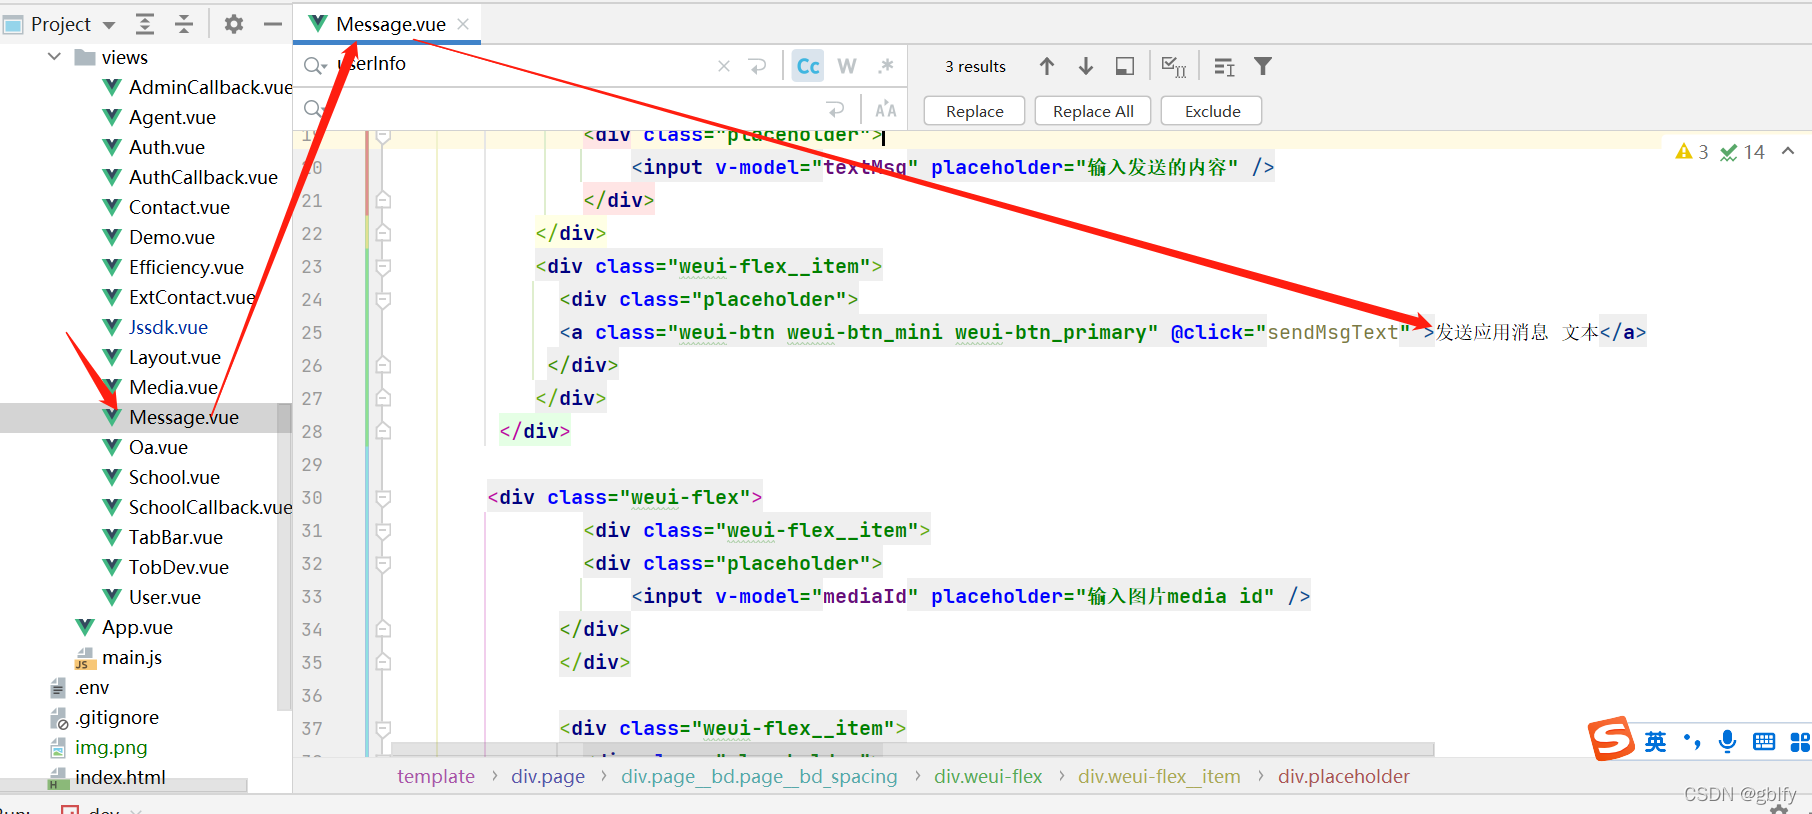The width and height of the screenshot is (1812, 814).
Task: Select div.page breadcrumb
Action: (x=548, y=776)
